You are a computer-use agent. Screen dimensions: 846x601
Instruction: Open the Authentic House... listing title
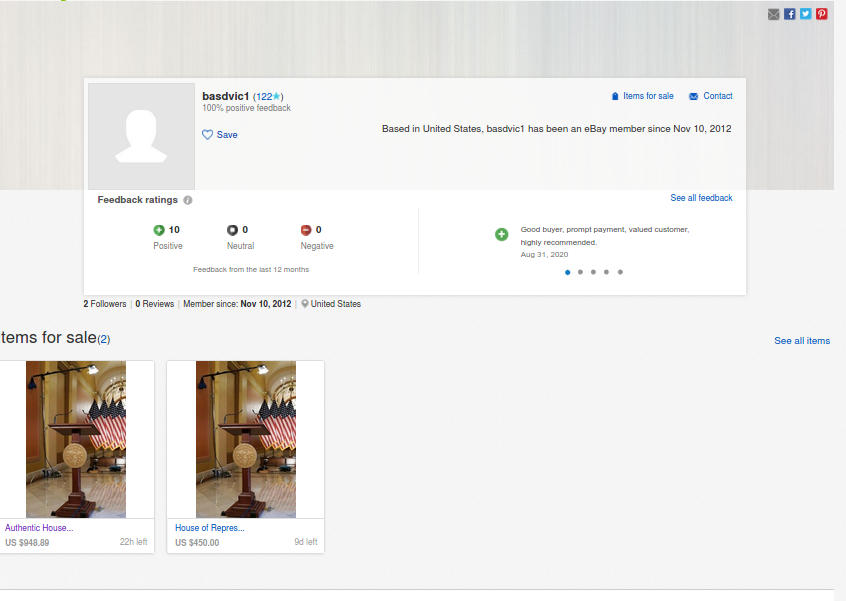click(x=39, y=528)
